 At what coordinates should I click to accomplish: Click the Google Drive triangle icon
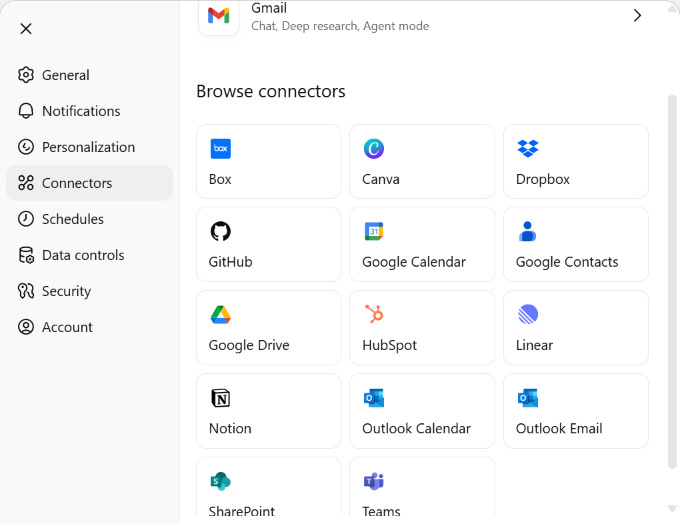pyautogui.click(x=221, y=315)
